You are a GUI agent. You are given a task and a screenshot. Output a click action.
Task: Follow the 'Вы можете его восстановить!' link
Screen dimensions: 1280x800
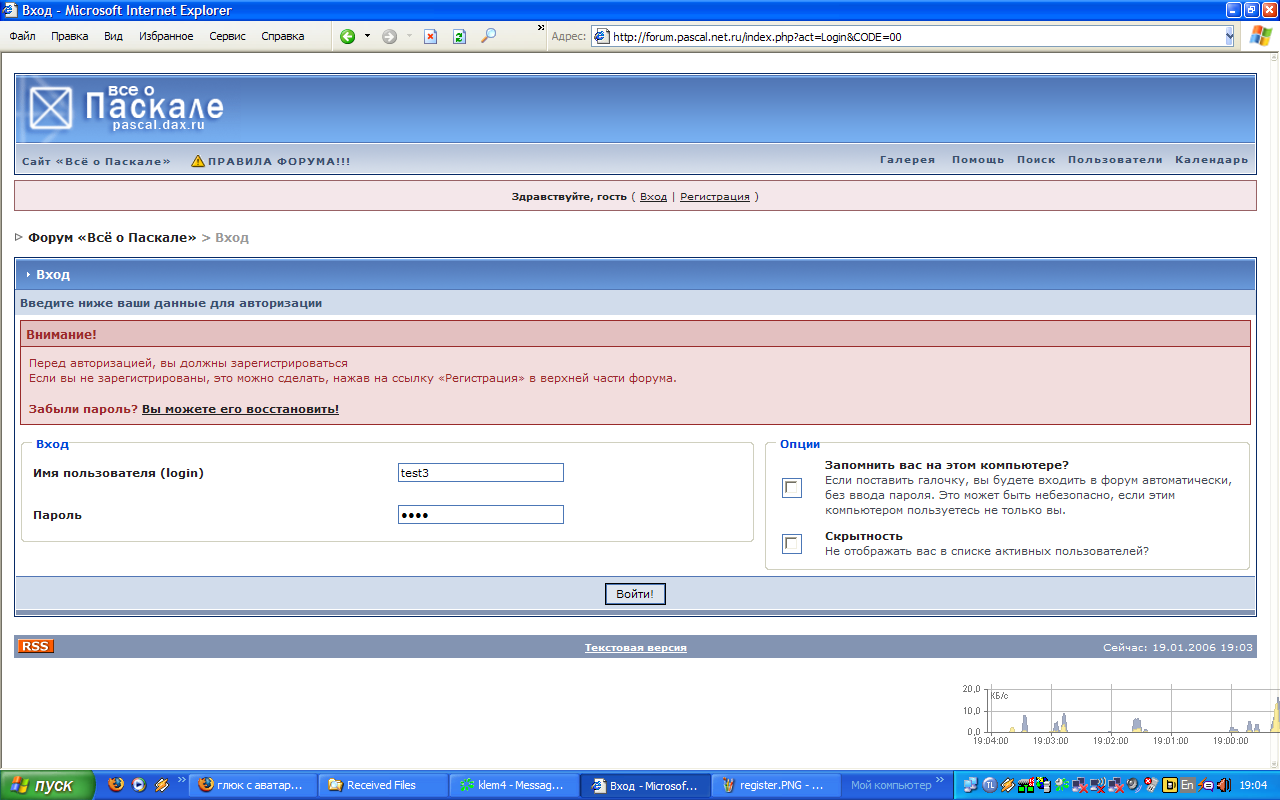240,409
